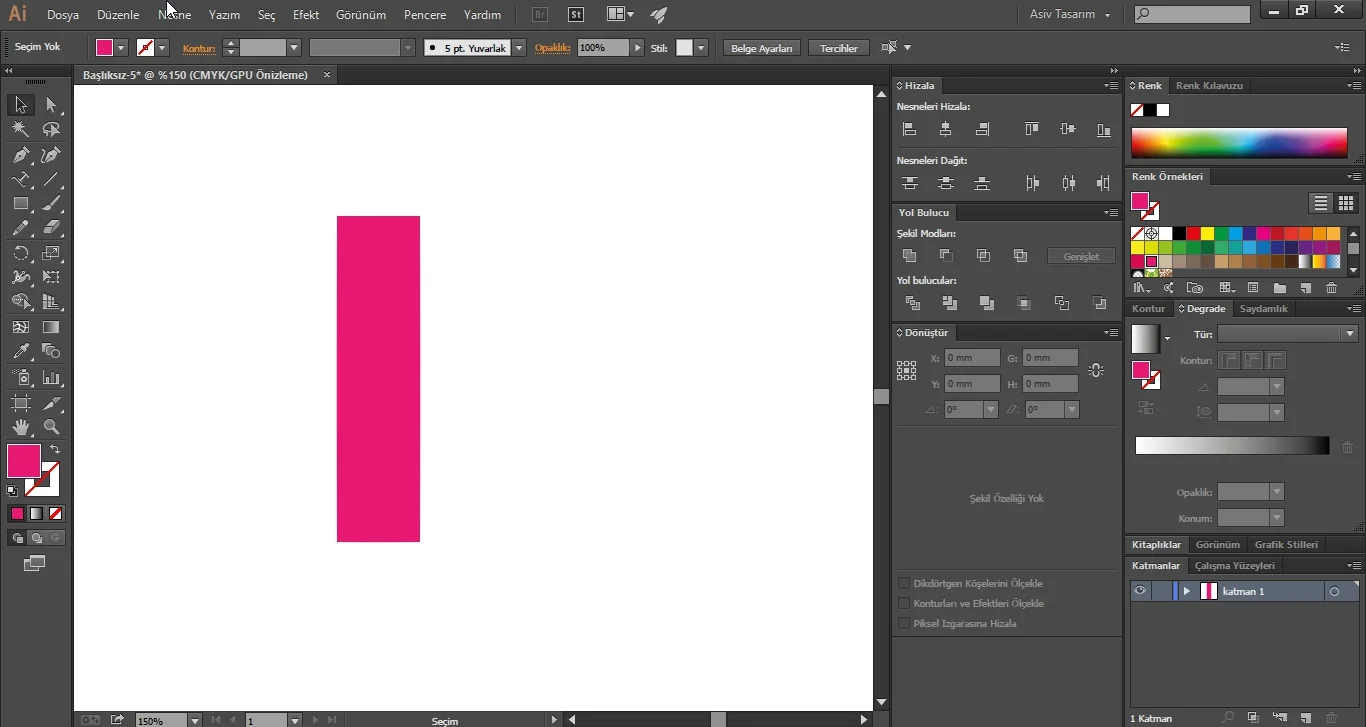Open the Efekt menu
The image size is (1366, 727).
tap(306, 15)
